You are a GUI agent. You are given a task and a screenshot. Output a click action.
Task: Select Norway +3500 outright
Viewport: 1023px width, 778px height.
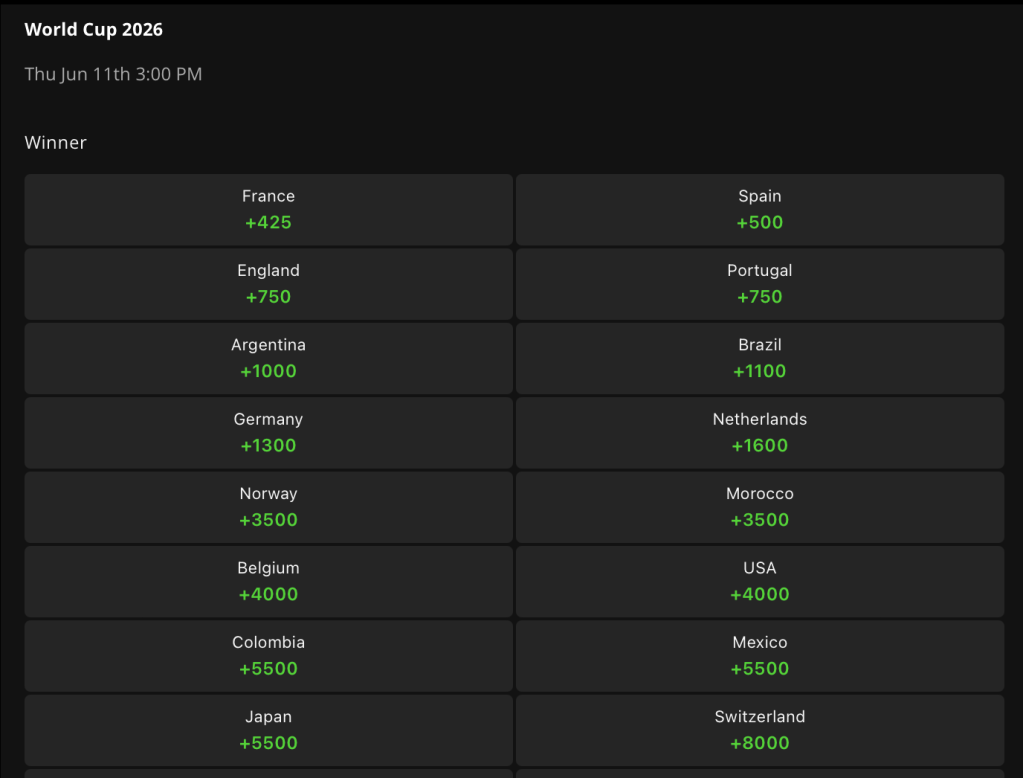click(x=268, y=507)
